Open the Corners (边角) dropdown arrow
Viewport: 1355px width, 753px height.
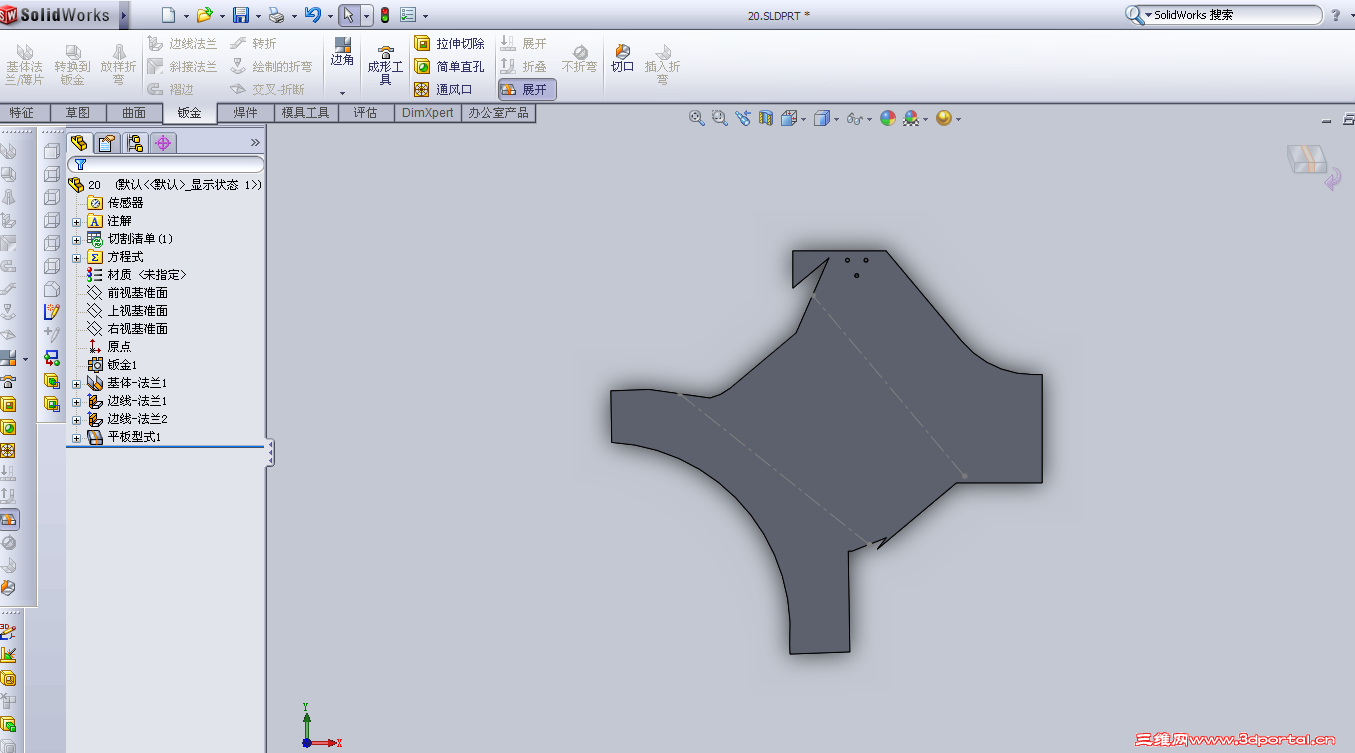(x=342, y=93)
